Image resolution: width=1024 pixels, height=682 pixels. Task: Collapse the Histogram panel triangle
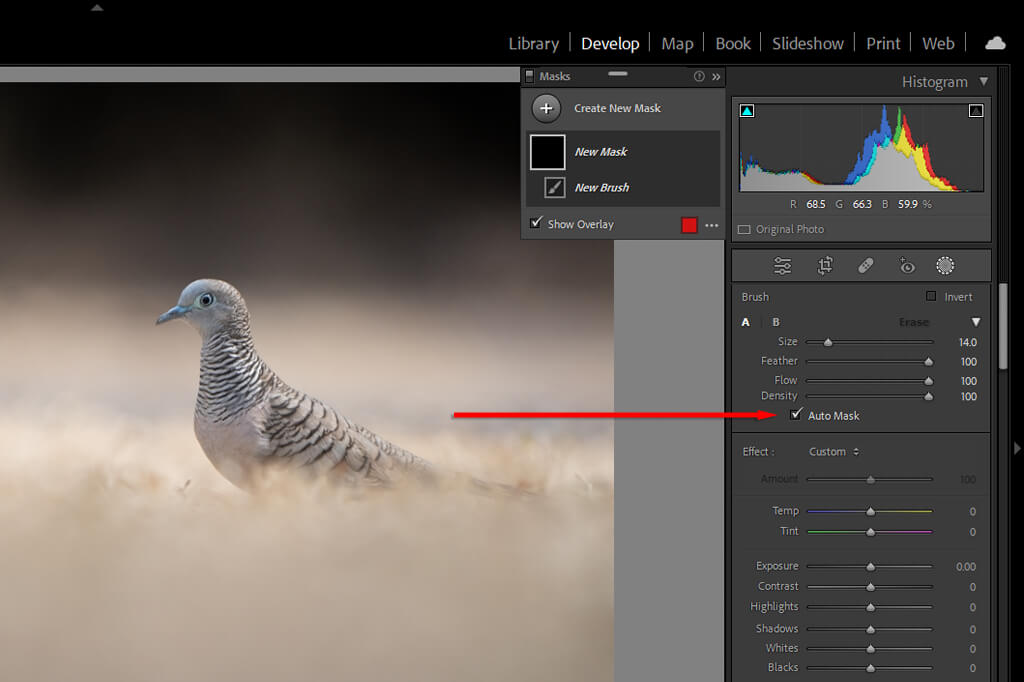984,82
